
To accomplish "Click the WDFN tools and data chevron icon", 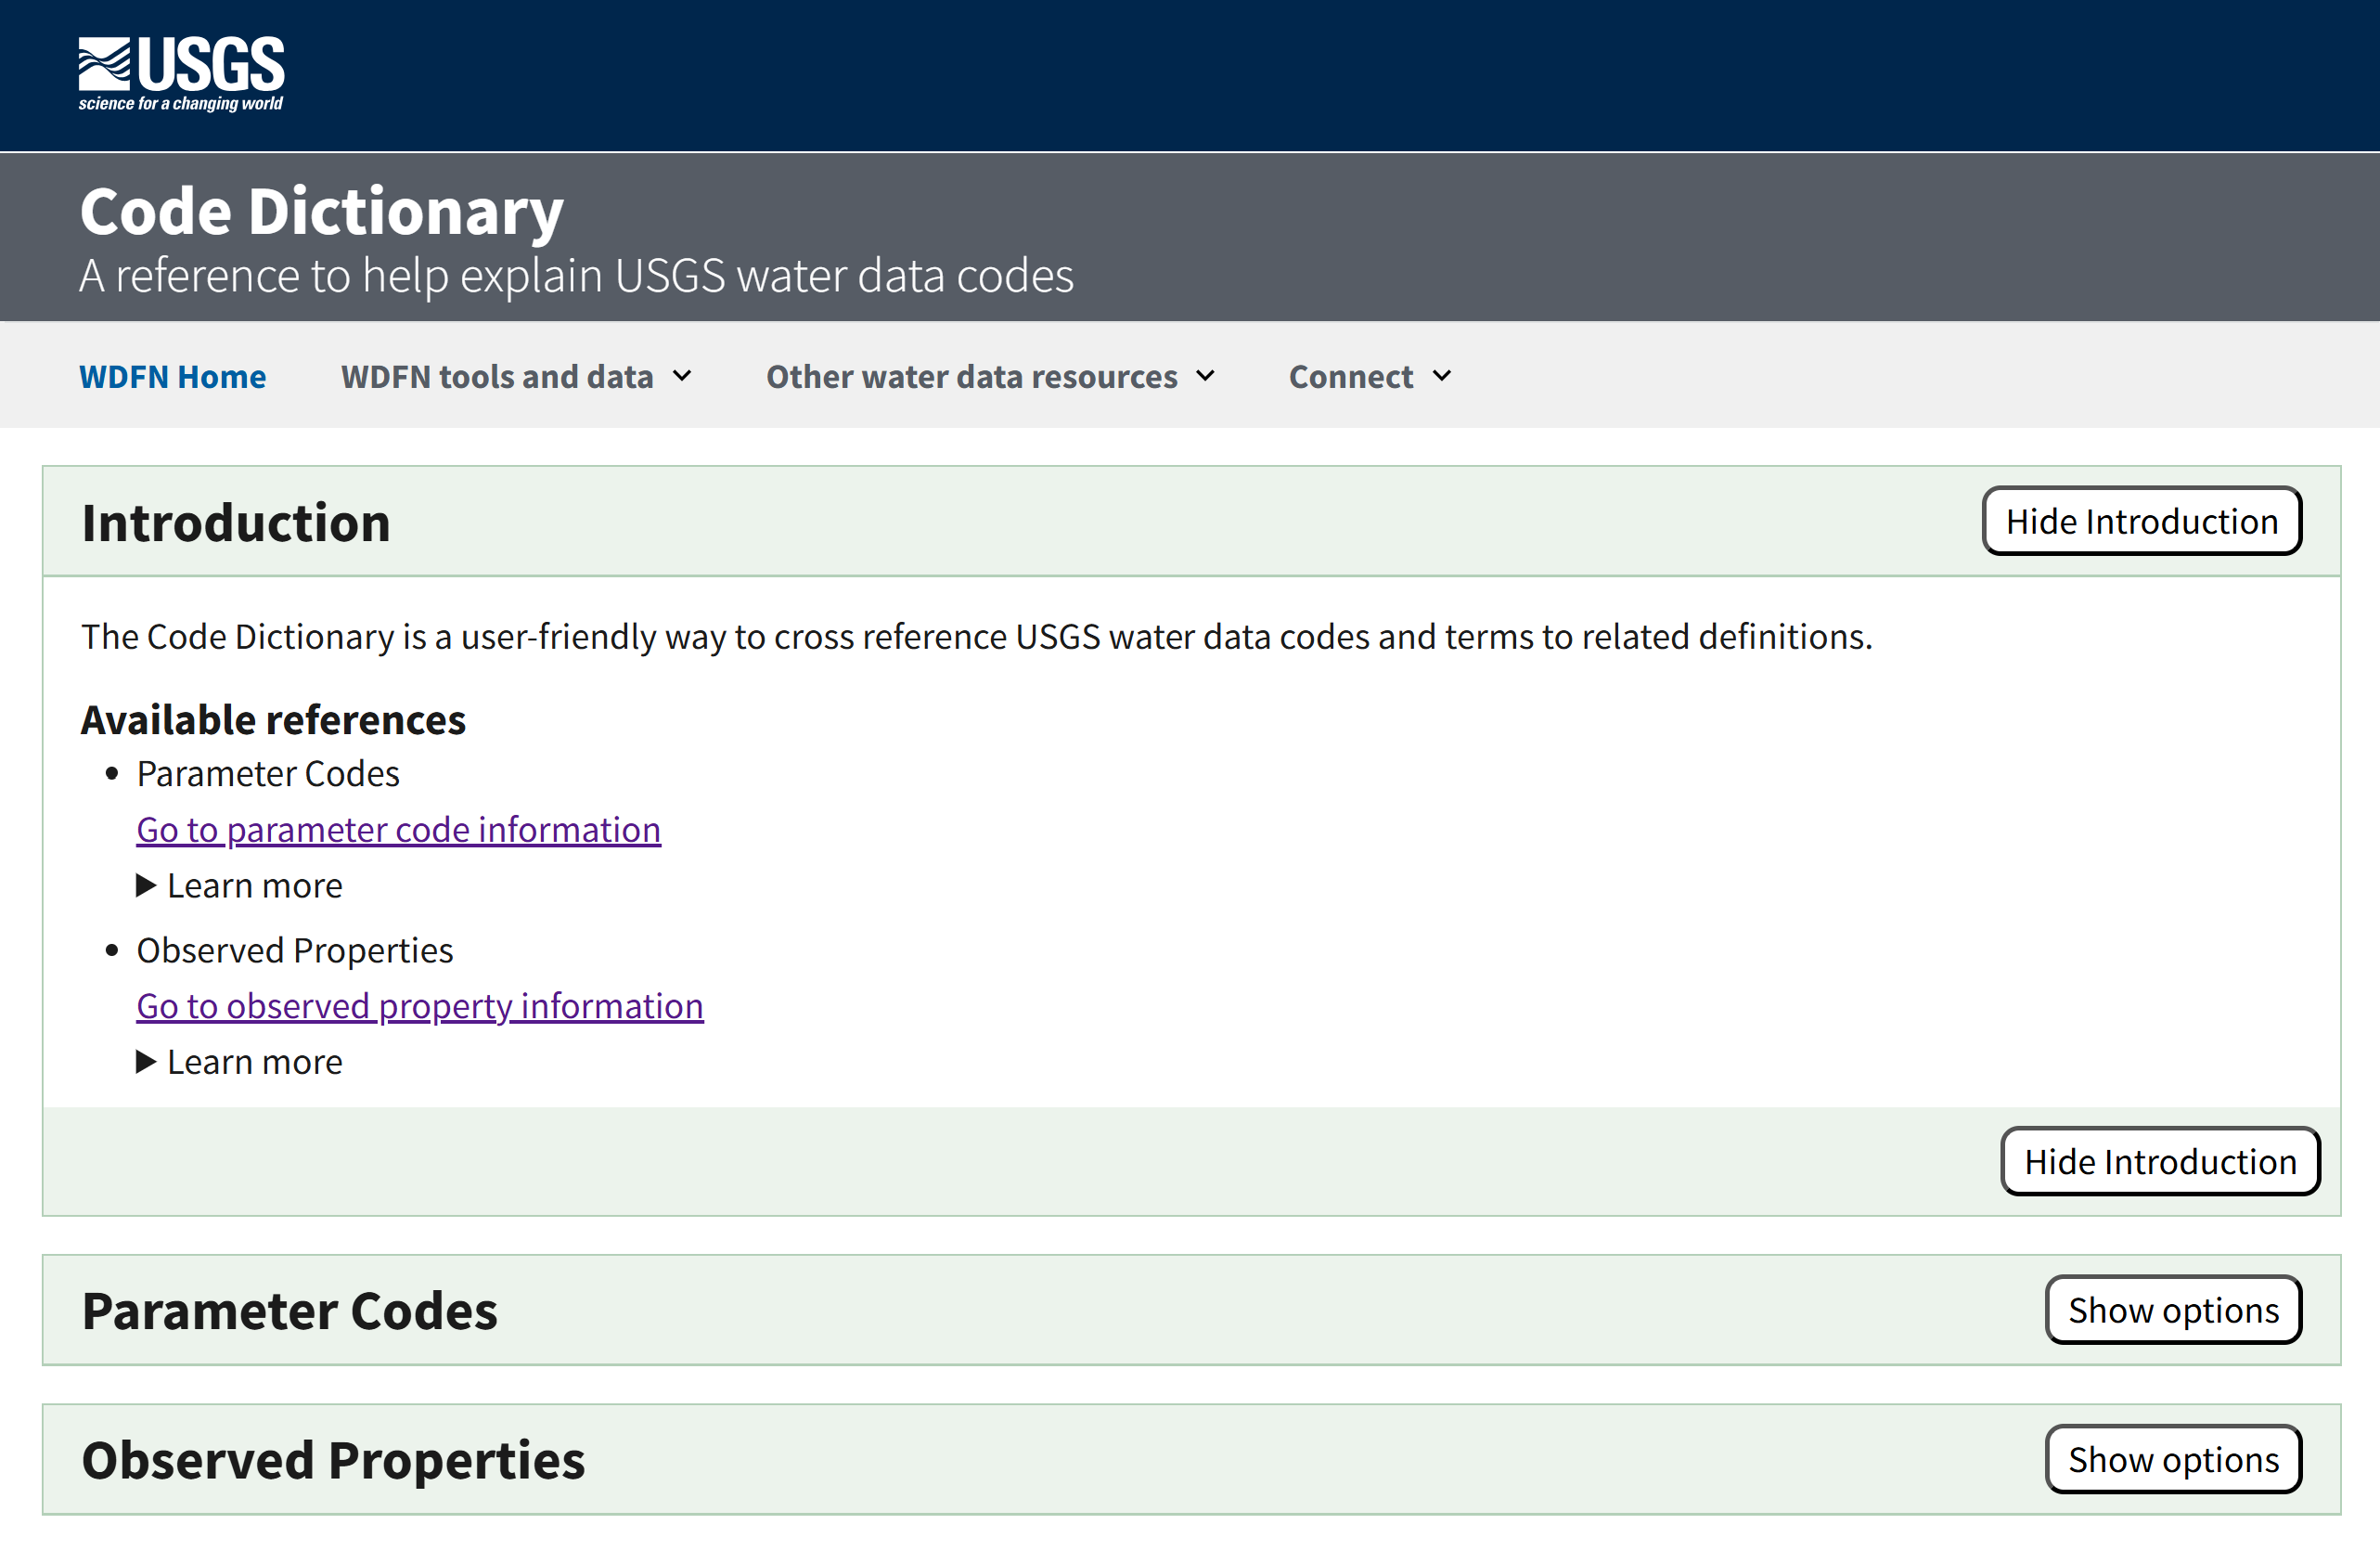I will 682,376.
